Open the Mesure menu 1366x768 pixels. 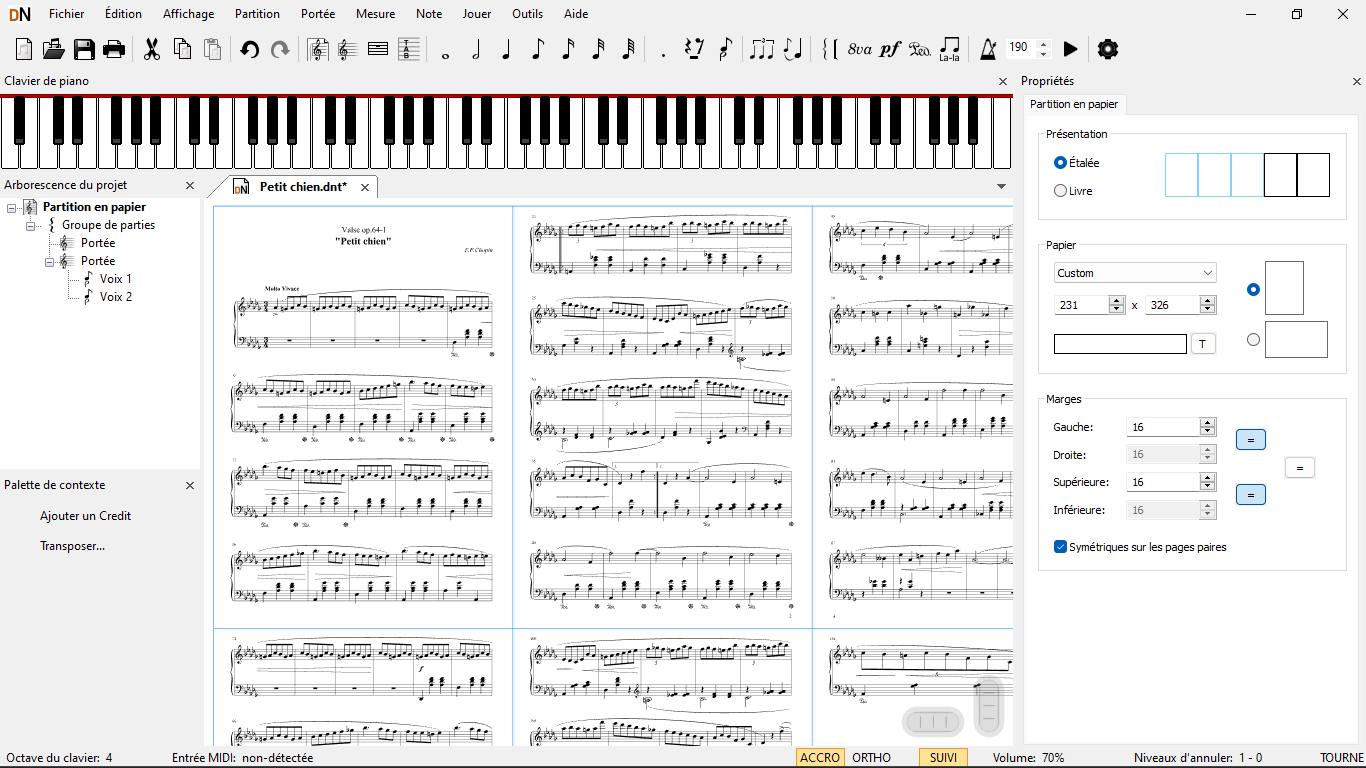point(375,14)
